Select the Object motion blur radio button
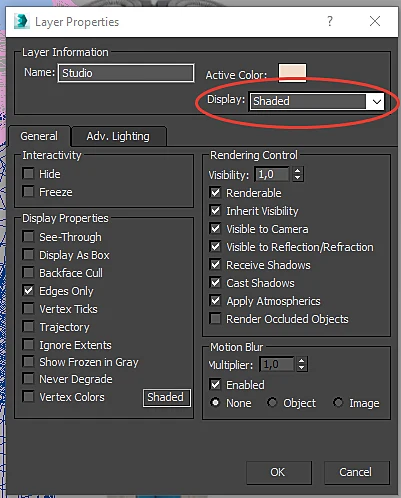This screenshot has height=498, width=401. (x=272, y=403)
